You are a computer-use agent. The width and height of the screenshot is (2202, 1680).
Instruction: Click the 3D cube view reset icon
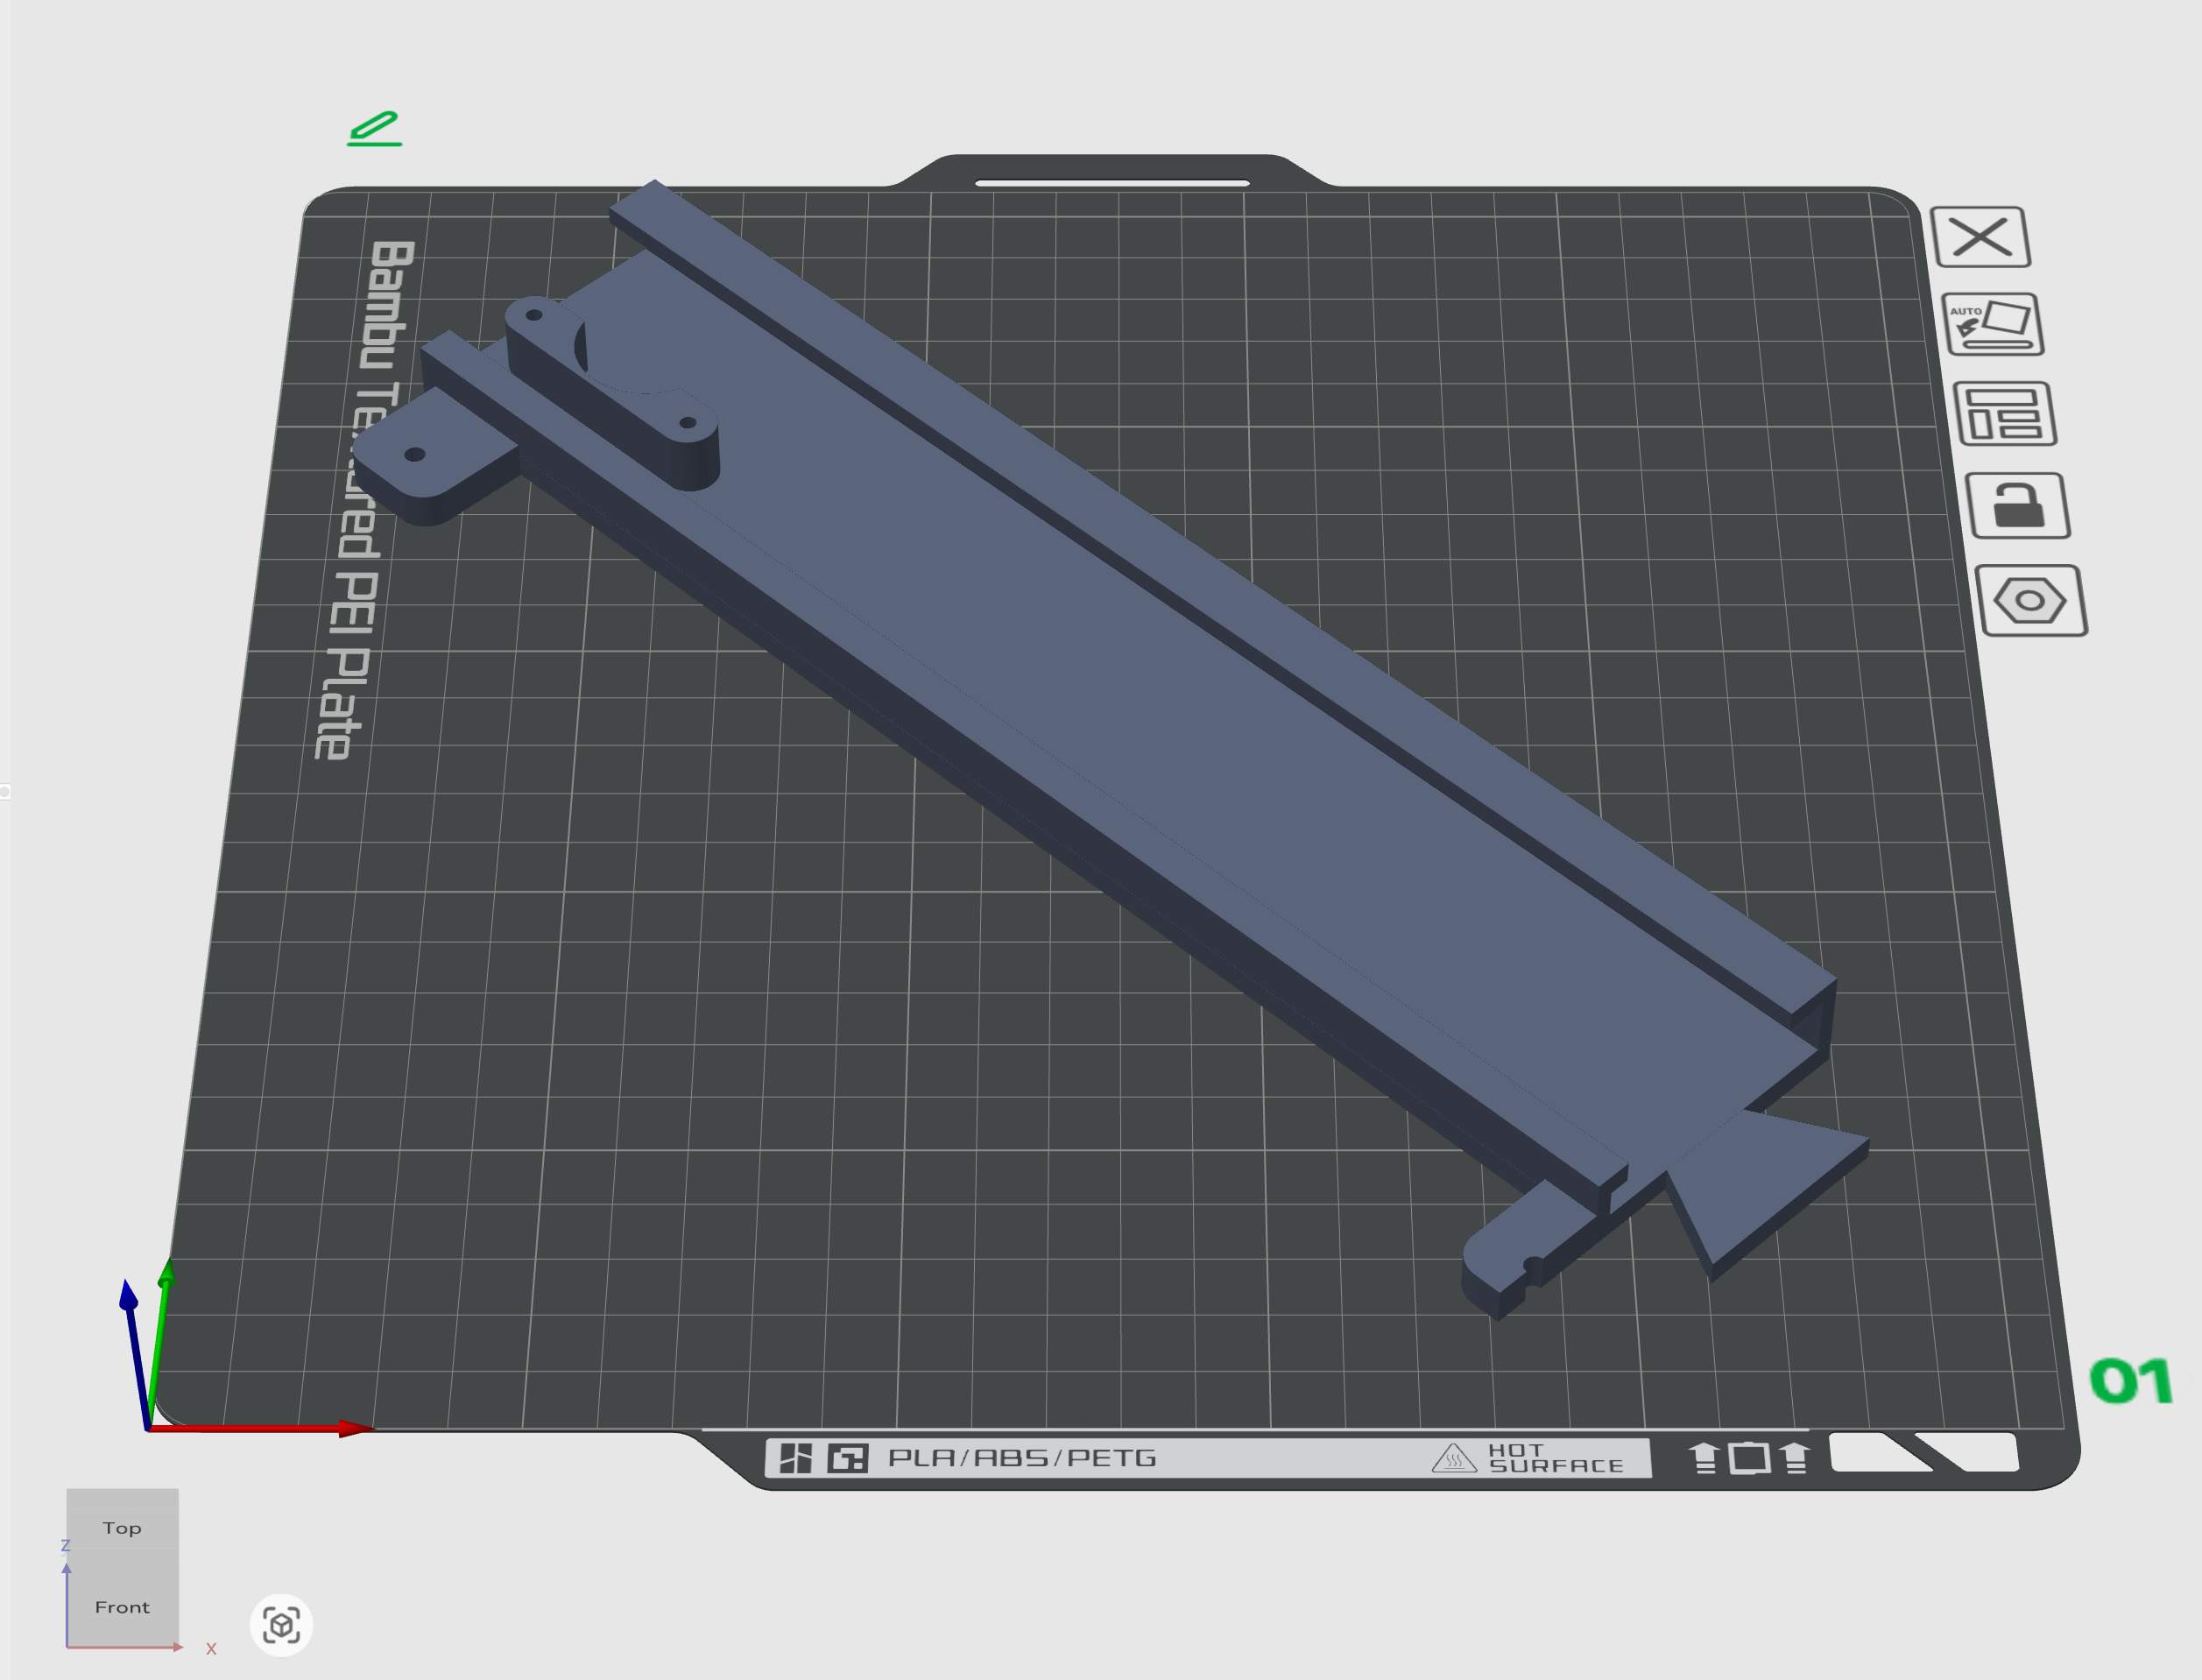pos(281,1625)
